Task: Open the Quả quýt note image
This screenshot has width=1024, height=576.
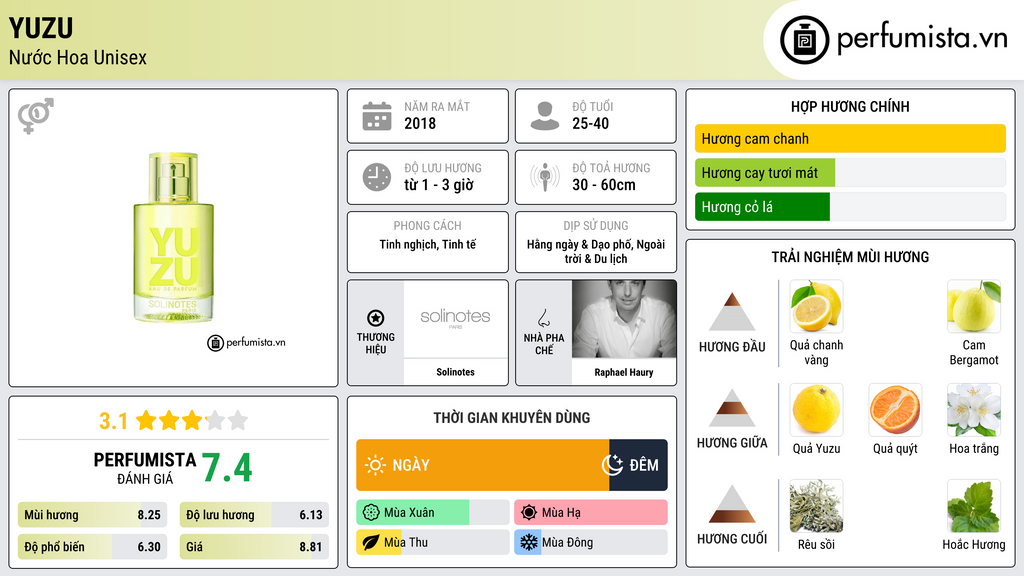Action: (x=895, y=409)
